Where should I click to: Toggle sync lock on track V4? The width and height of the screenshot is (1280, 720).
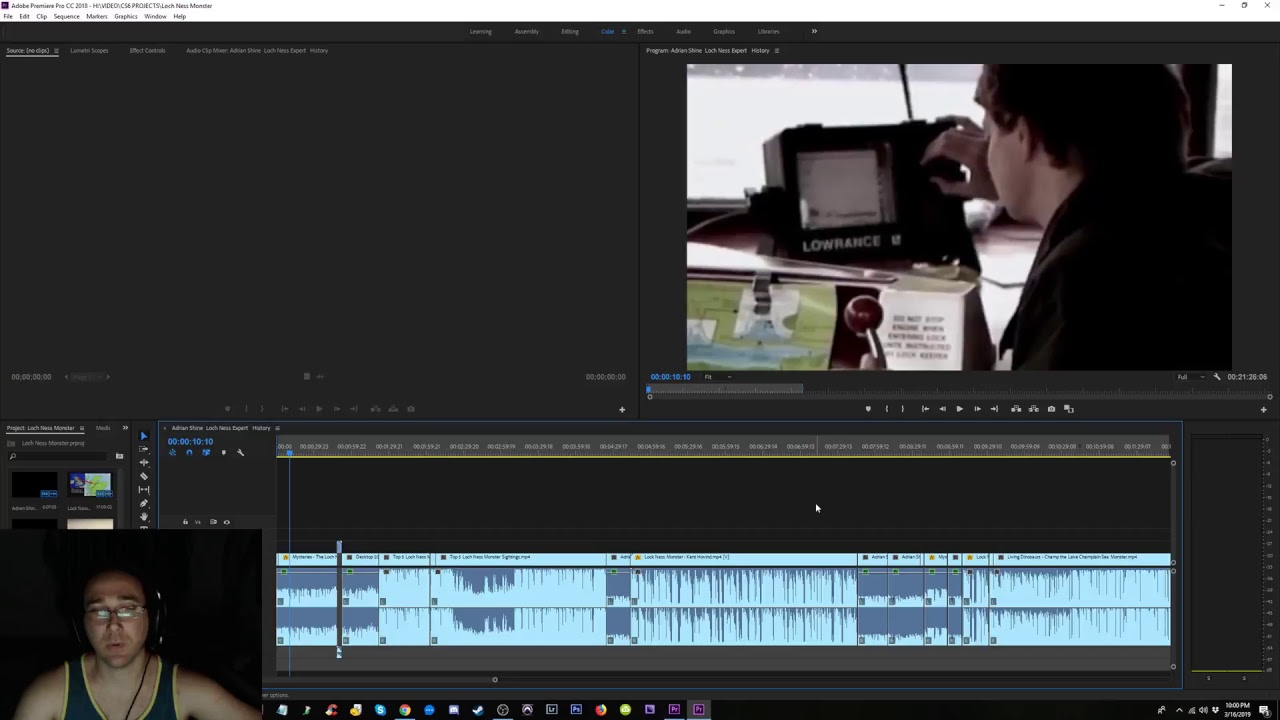coord(213,522)
